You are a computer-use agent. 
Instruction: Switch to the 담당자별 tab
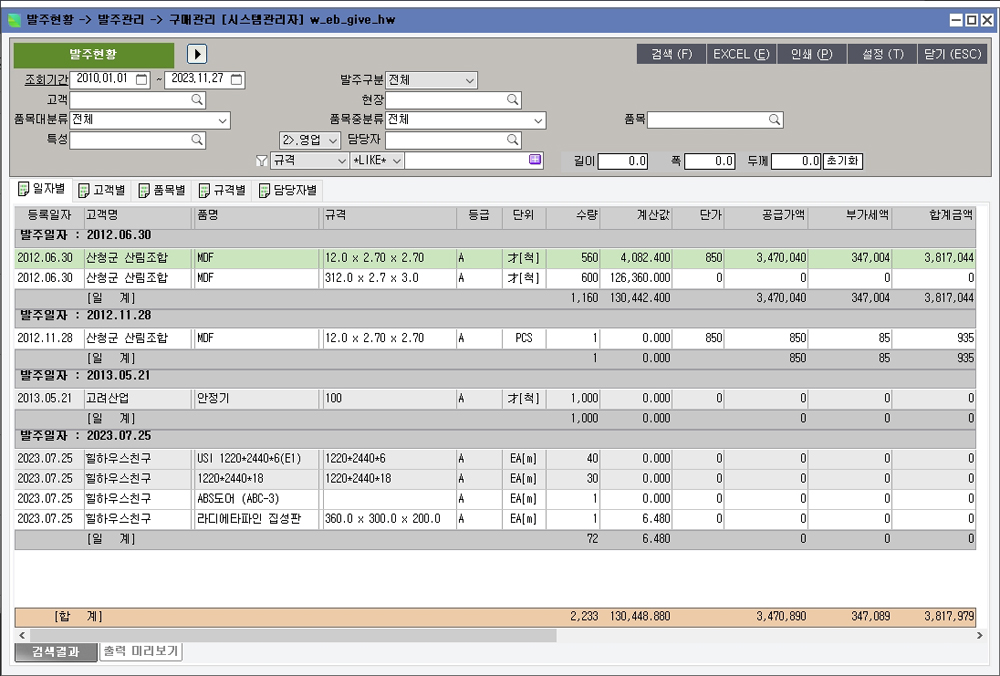tap(288, 190)
